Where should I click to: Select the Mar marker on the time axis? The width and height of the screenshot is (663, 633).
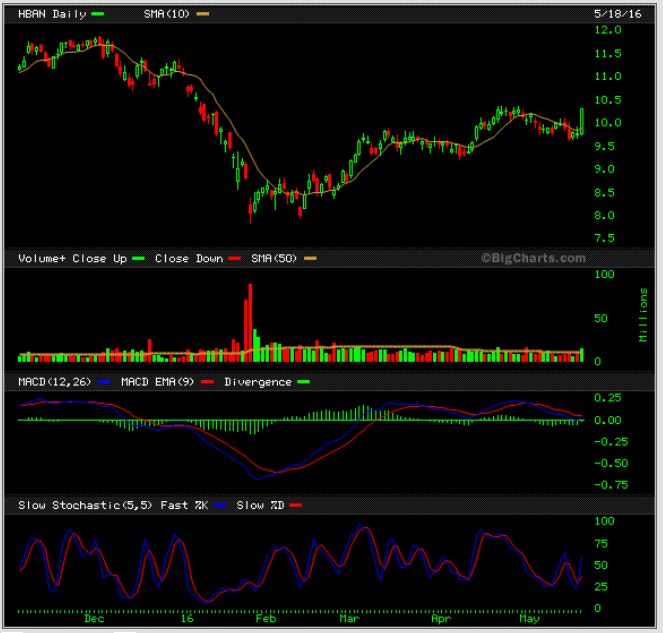pyautogui.click(x=349, y=619)
